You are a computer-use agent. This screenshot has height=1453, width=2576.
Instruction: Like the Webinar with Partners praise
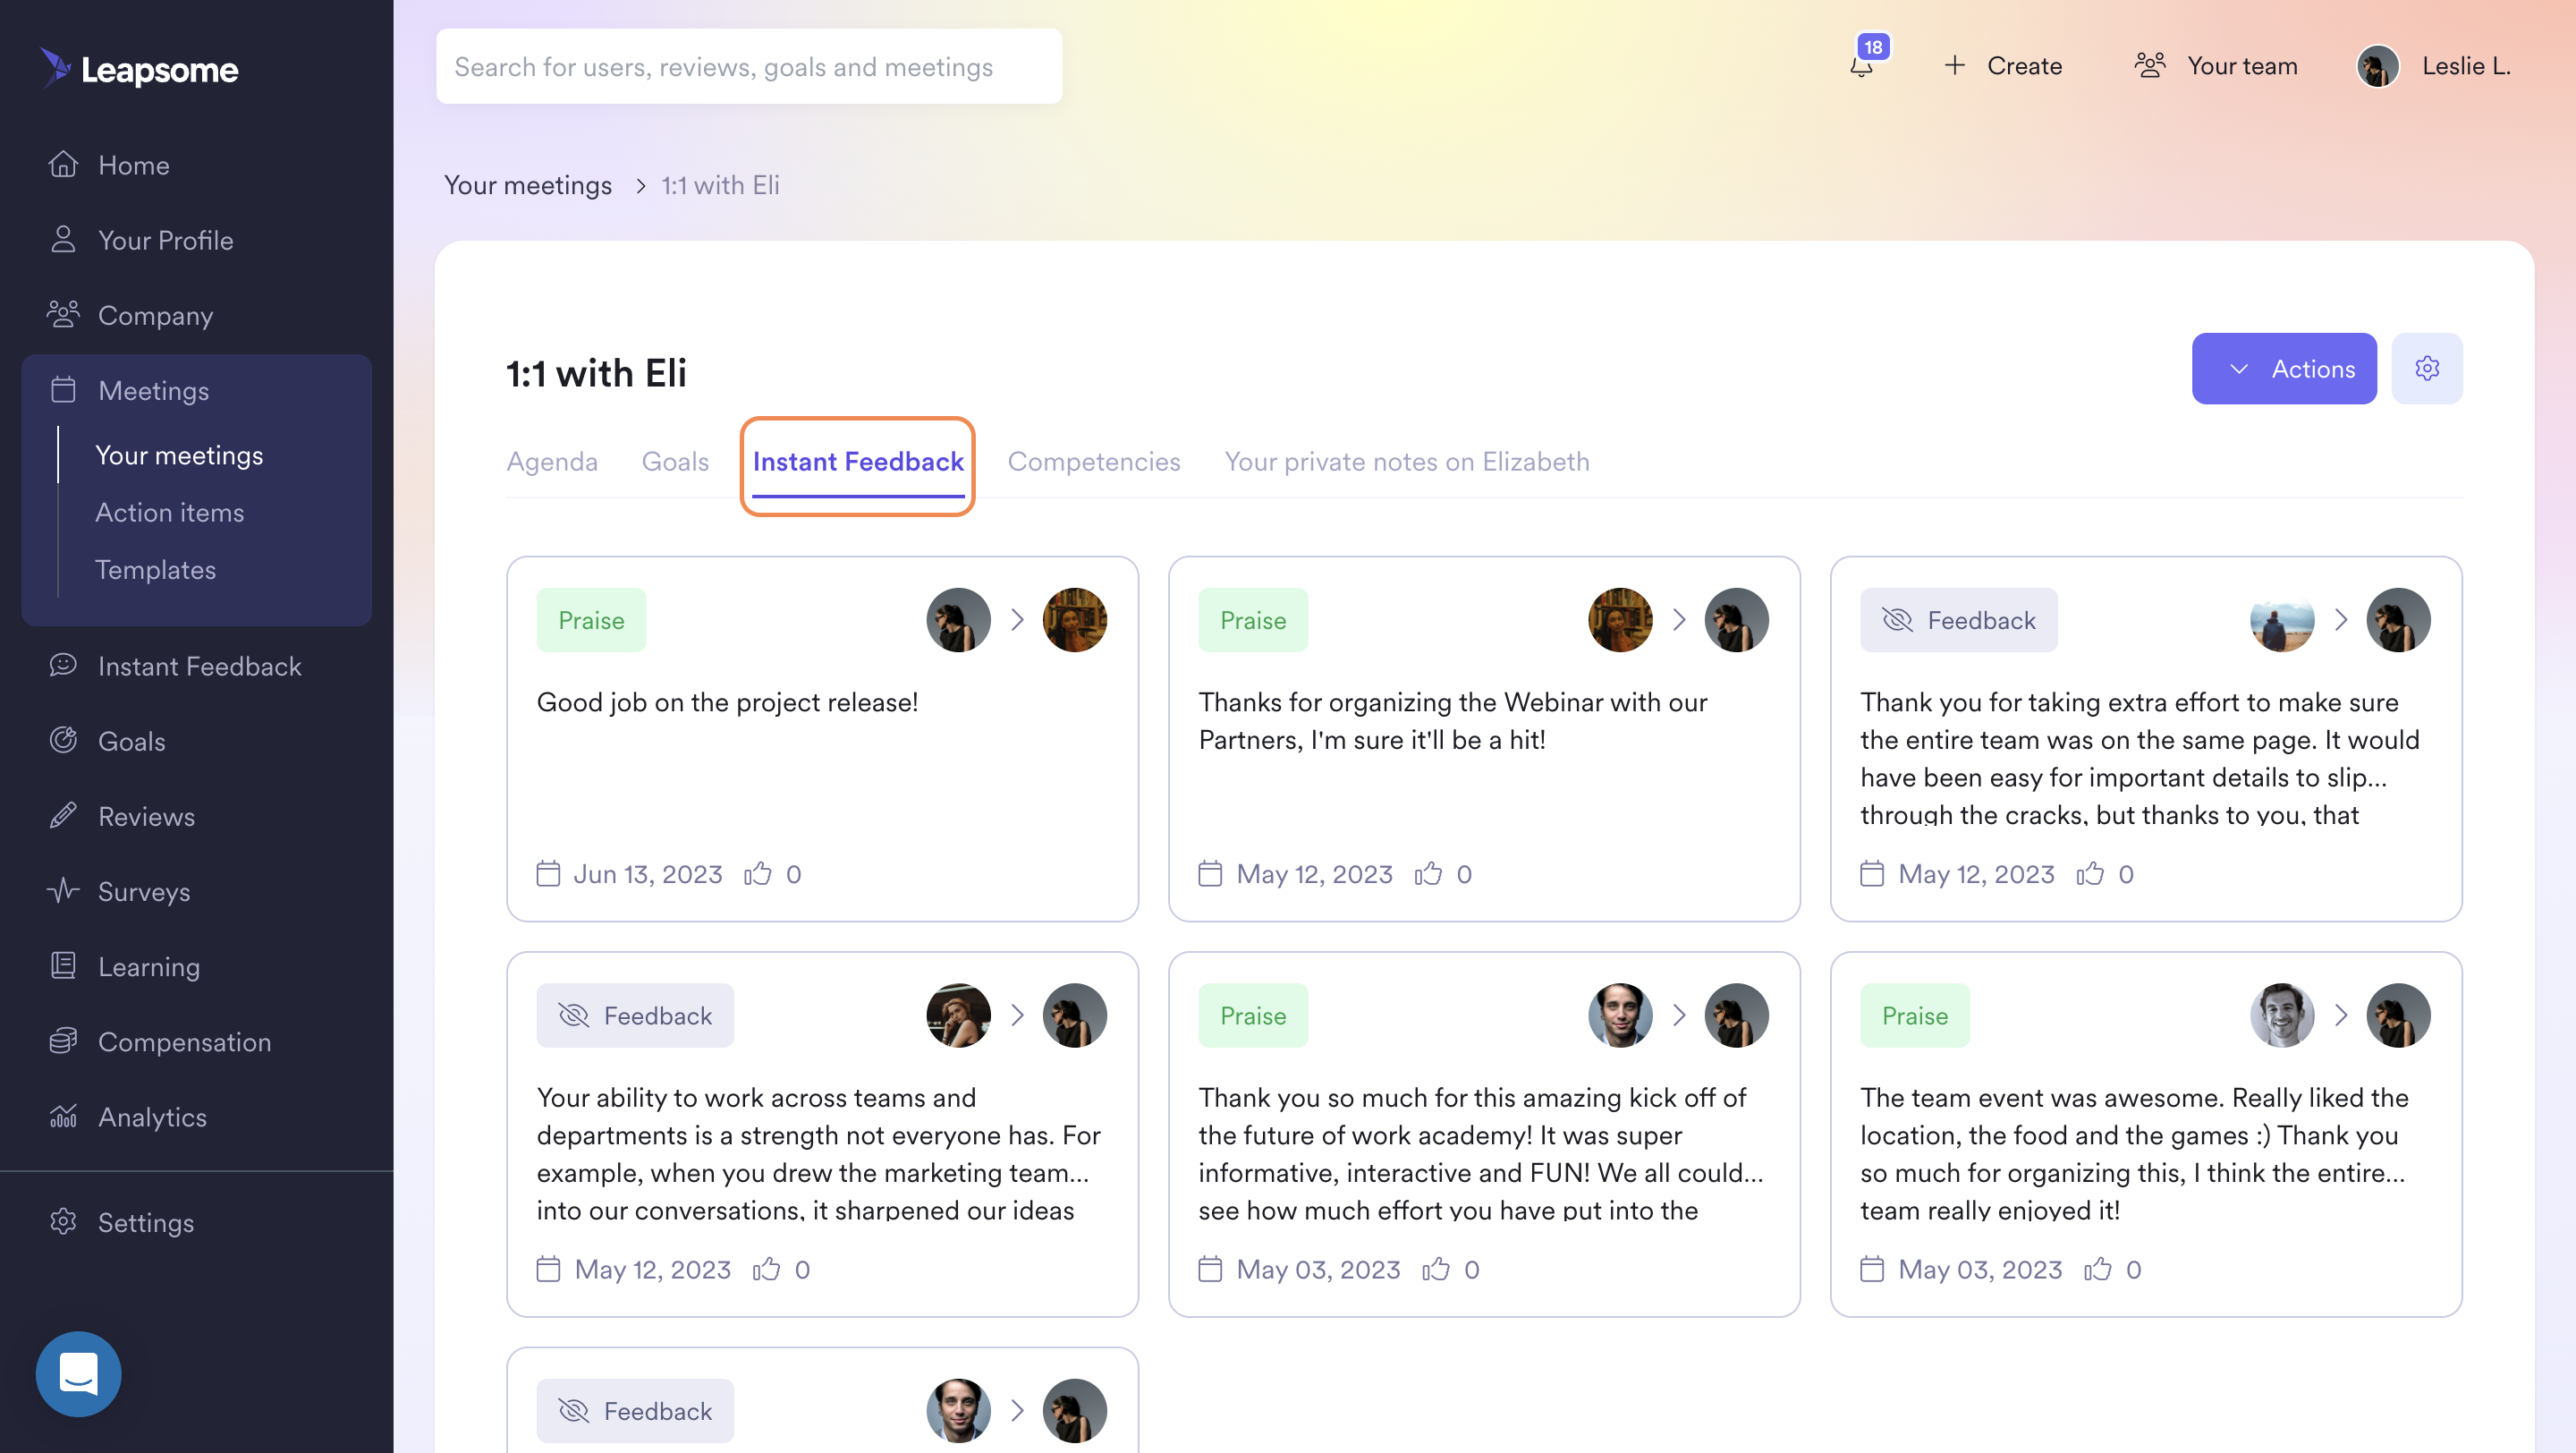(1428, 874)
